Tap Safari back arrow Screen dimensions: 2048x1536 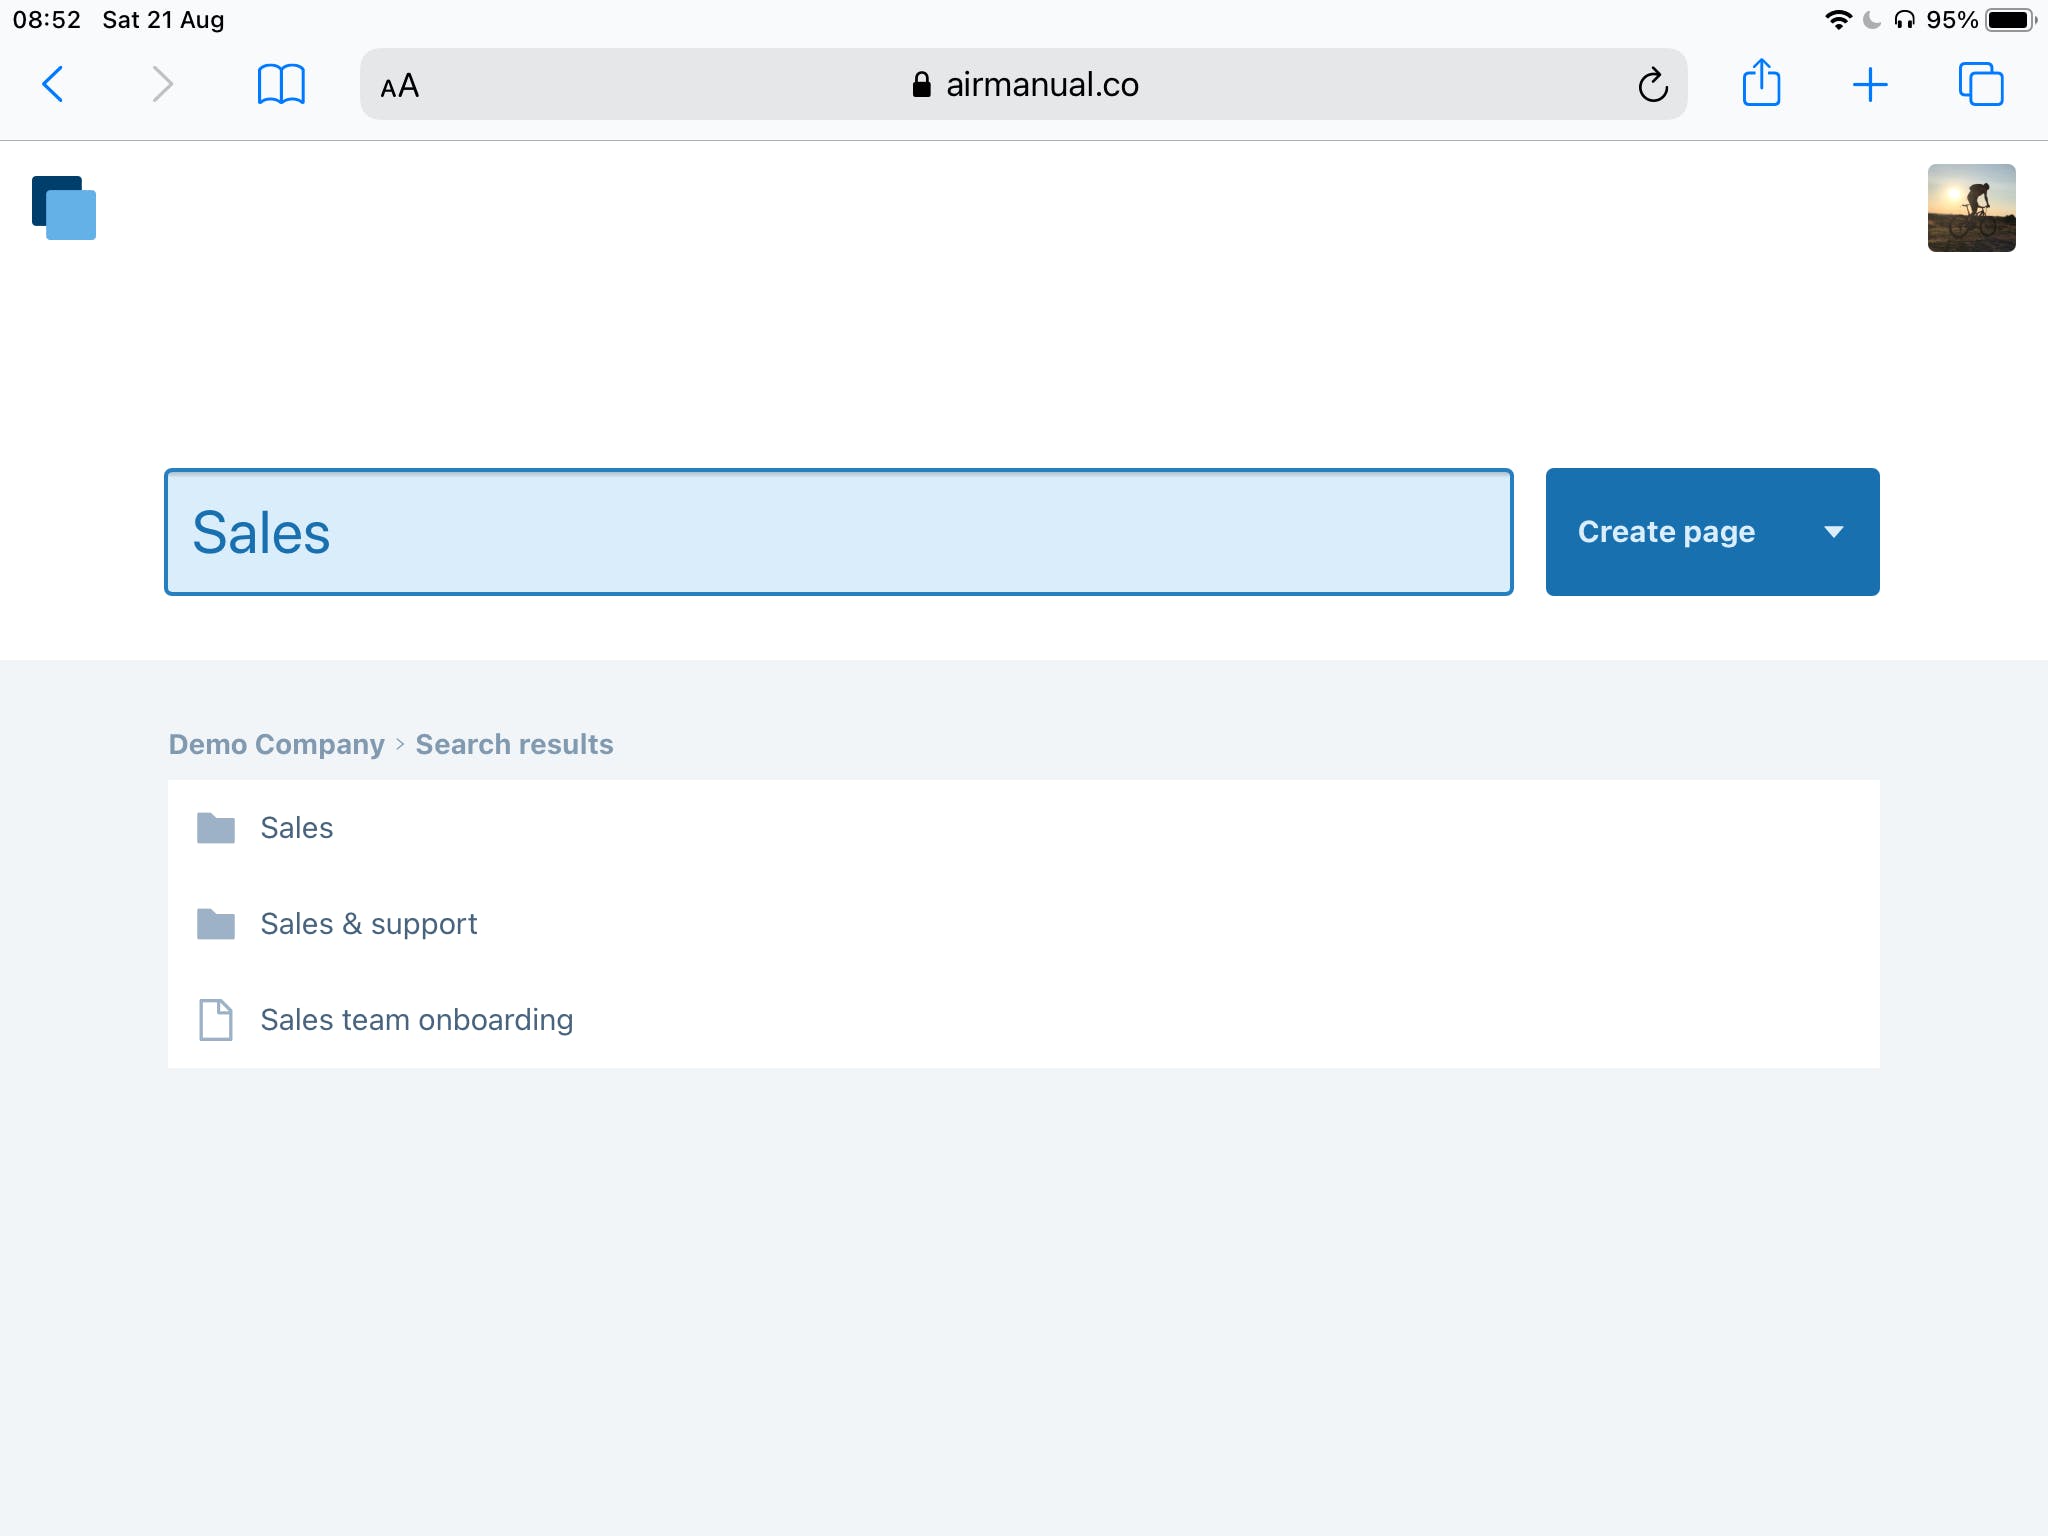(53, 84)
